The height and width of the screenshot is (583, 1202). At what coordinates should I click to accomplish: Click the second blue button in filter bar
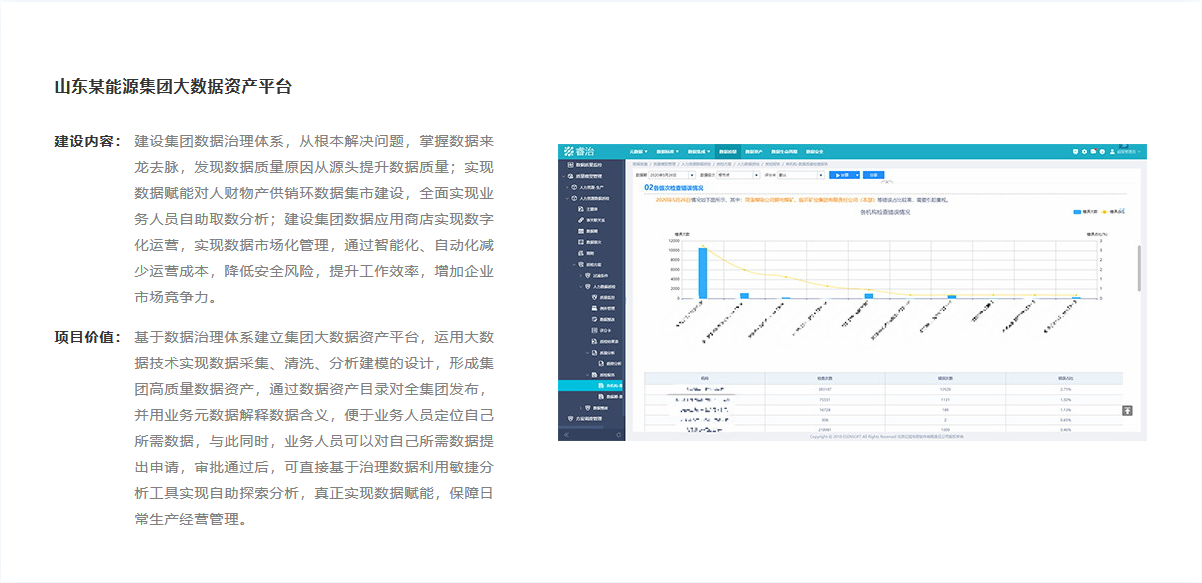pos(874,174)
